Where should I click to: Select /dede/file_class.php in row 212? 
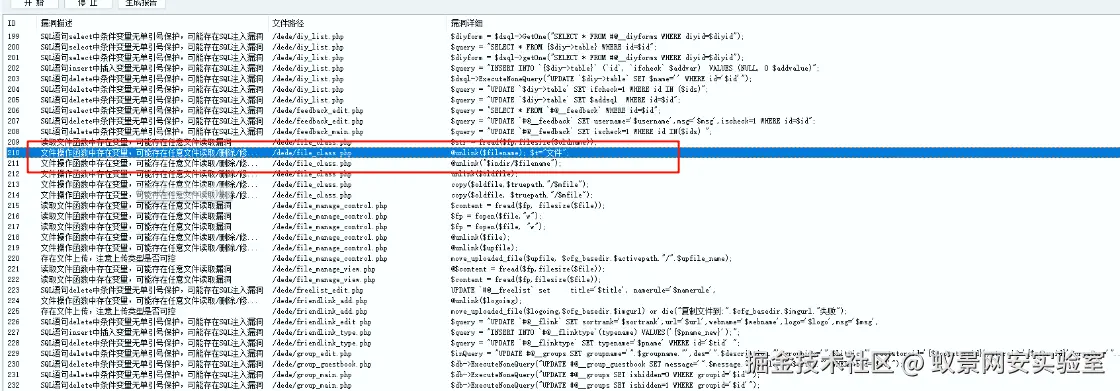tap(311, 174)
